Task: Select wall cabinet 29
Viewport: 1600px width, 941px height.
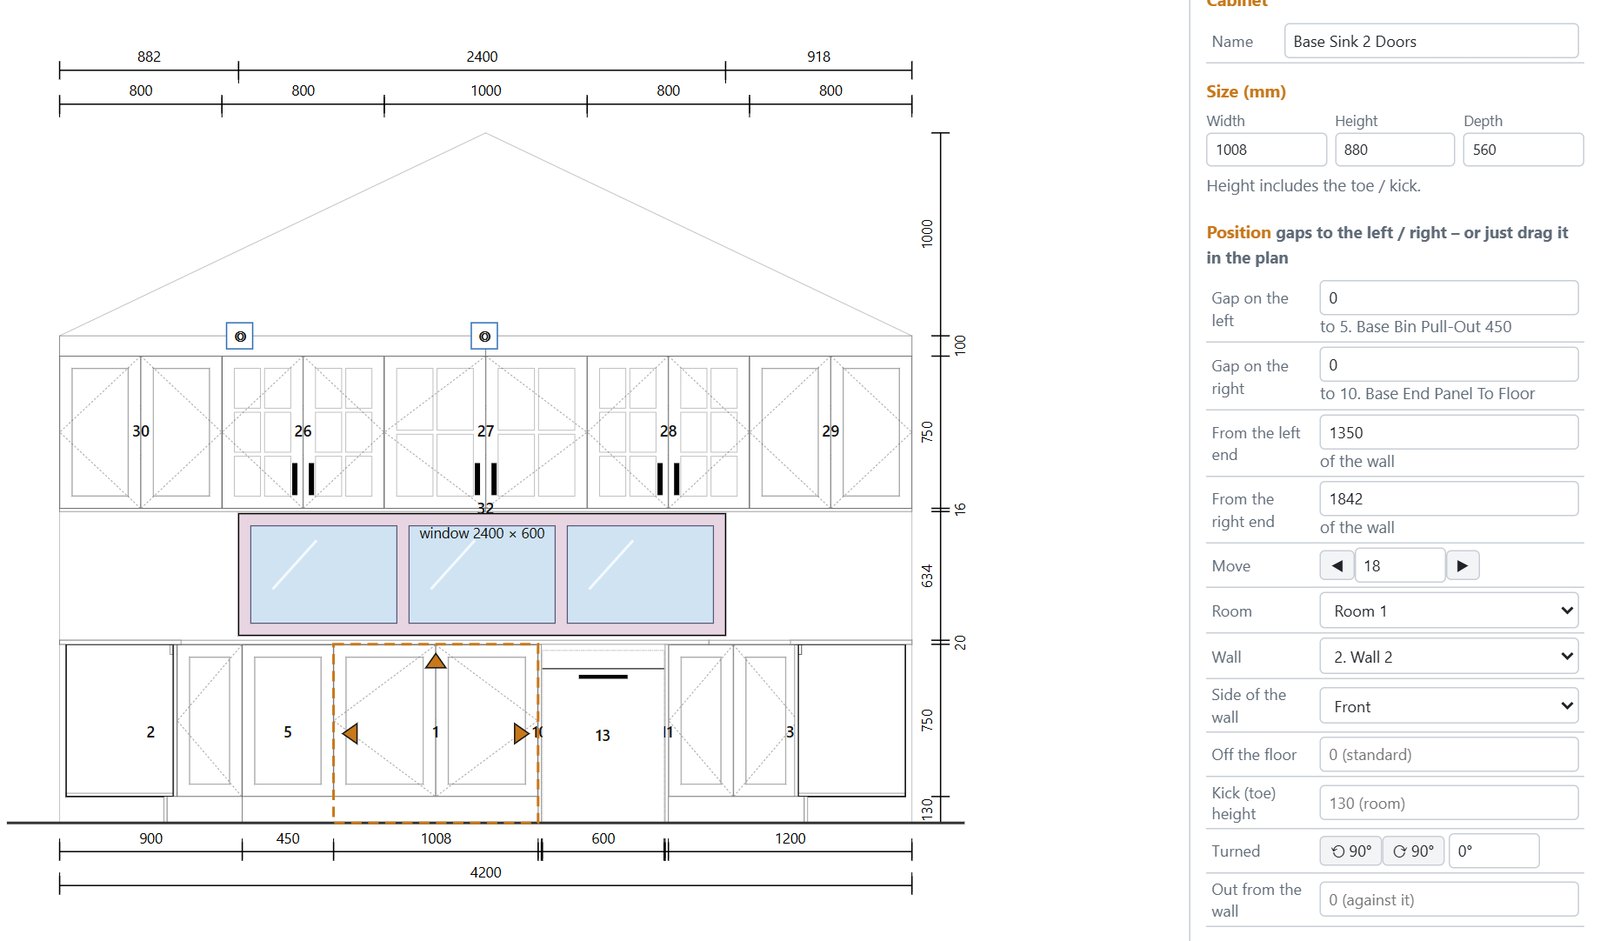Action: point(830,432)
